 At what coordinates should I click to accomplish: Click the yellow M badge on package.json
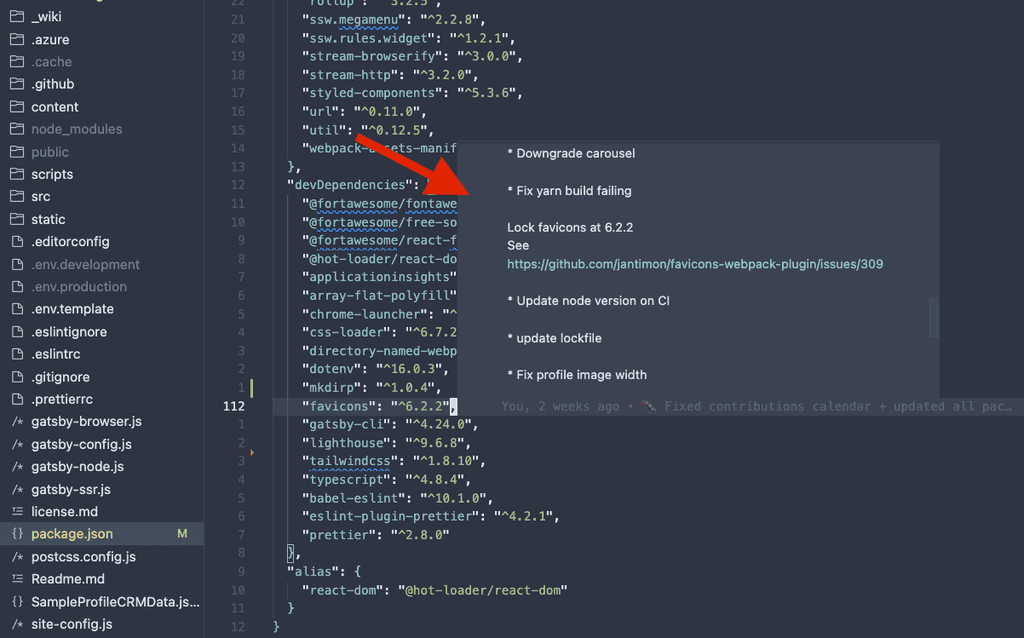tap(181, 534)
